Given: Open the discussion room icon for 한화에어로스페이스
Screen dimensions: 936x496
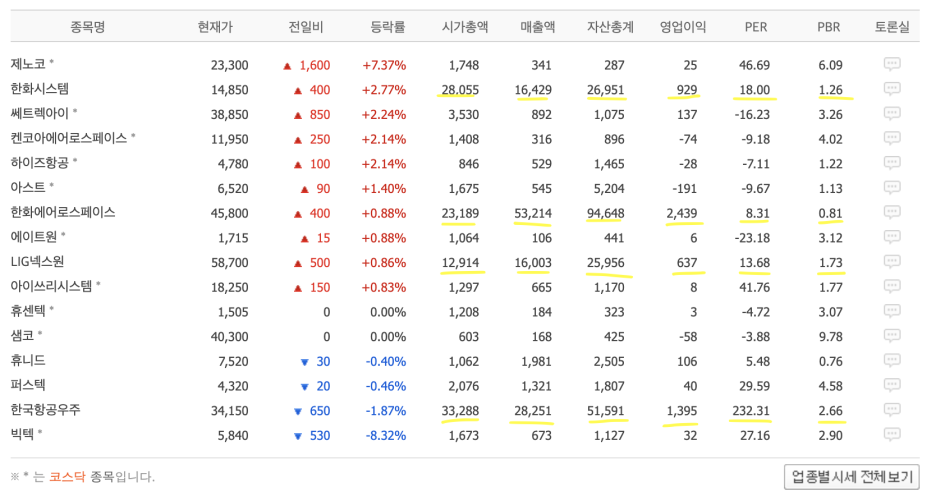Looking at the screenshot, I should [892, 212].
